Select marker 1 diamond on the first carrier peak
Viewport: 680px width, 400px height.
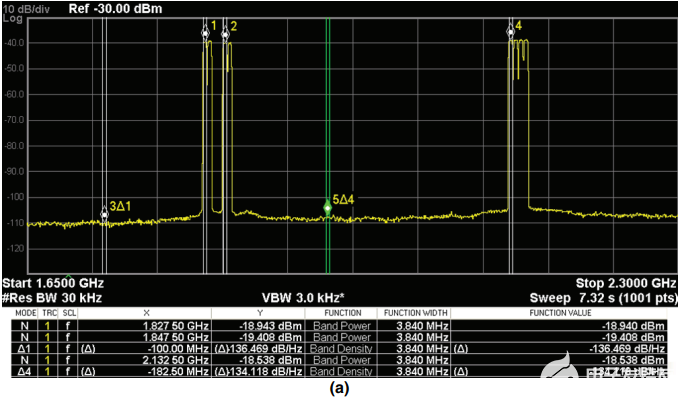coord(205,33)
